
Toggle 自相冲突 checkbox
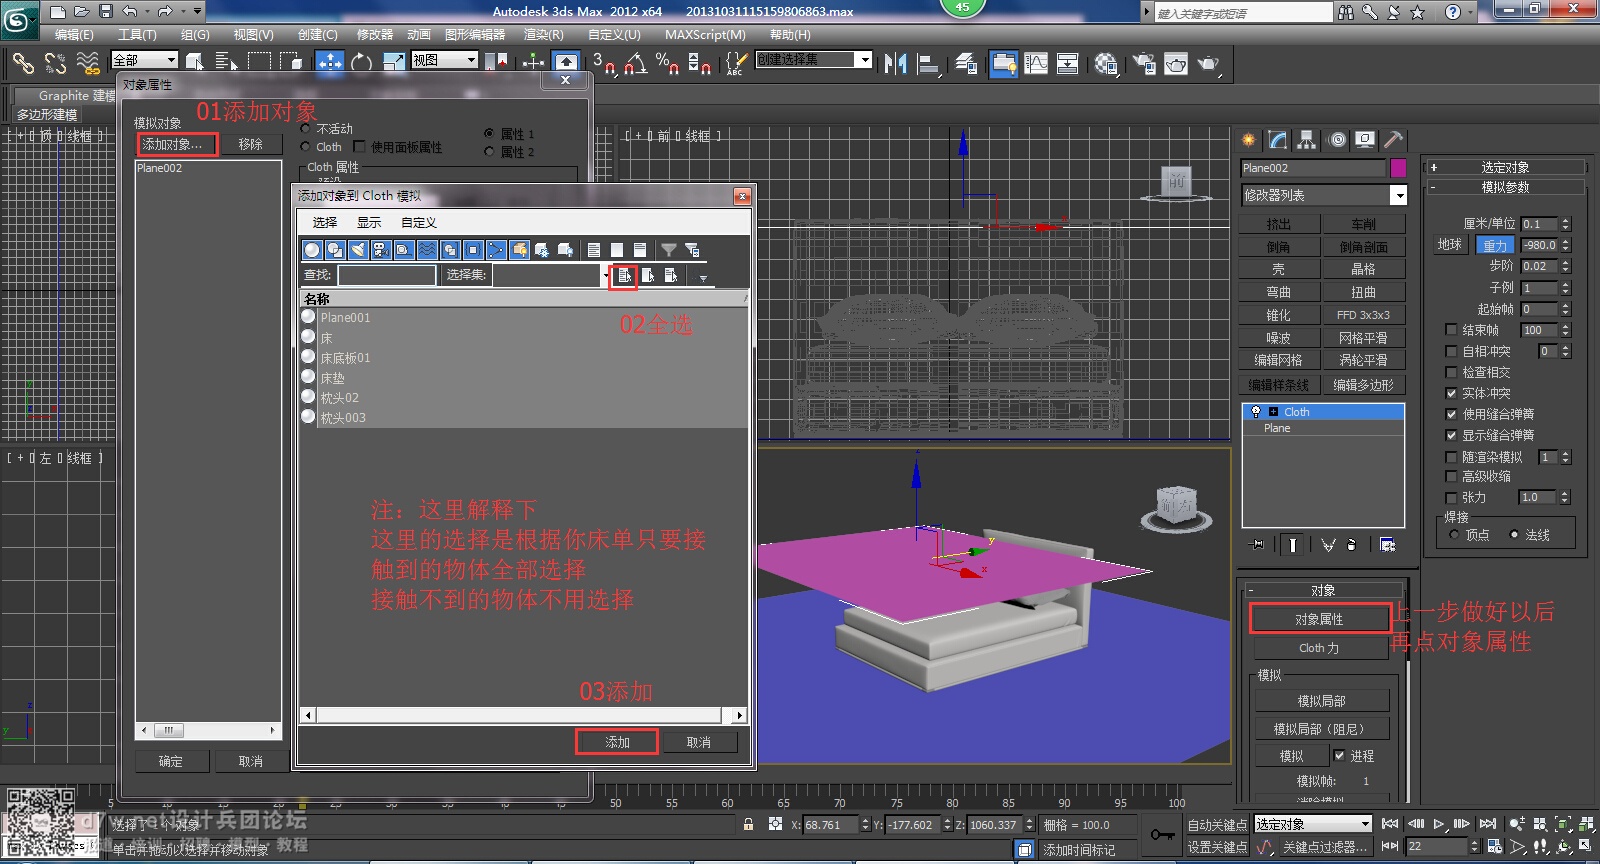tap(1451, 351)
